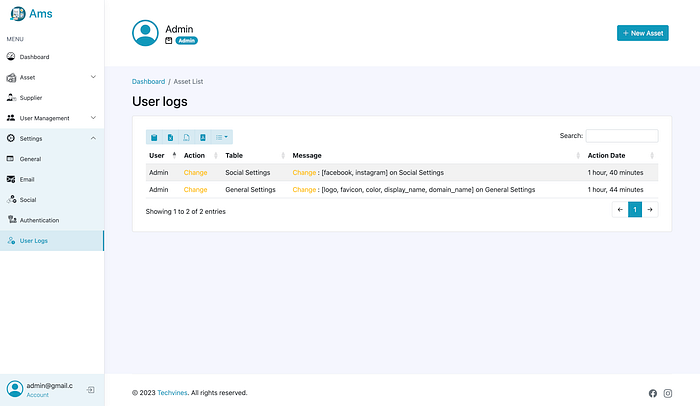Viewport: 700px width, 406px height.
Task: Focus the Search input field
Action: (x=621, y=136)
